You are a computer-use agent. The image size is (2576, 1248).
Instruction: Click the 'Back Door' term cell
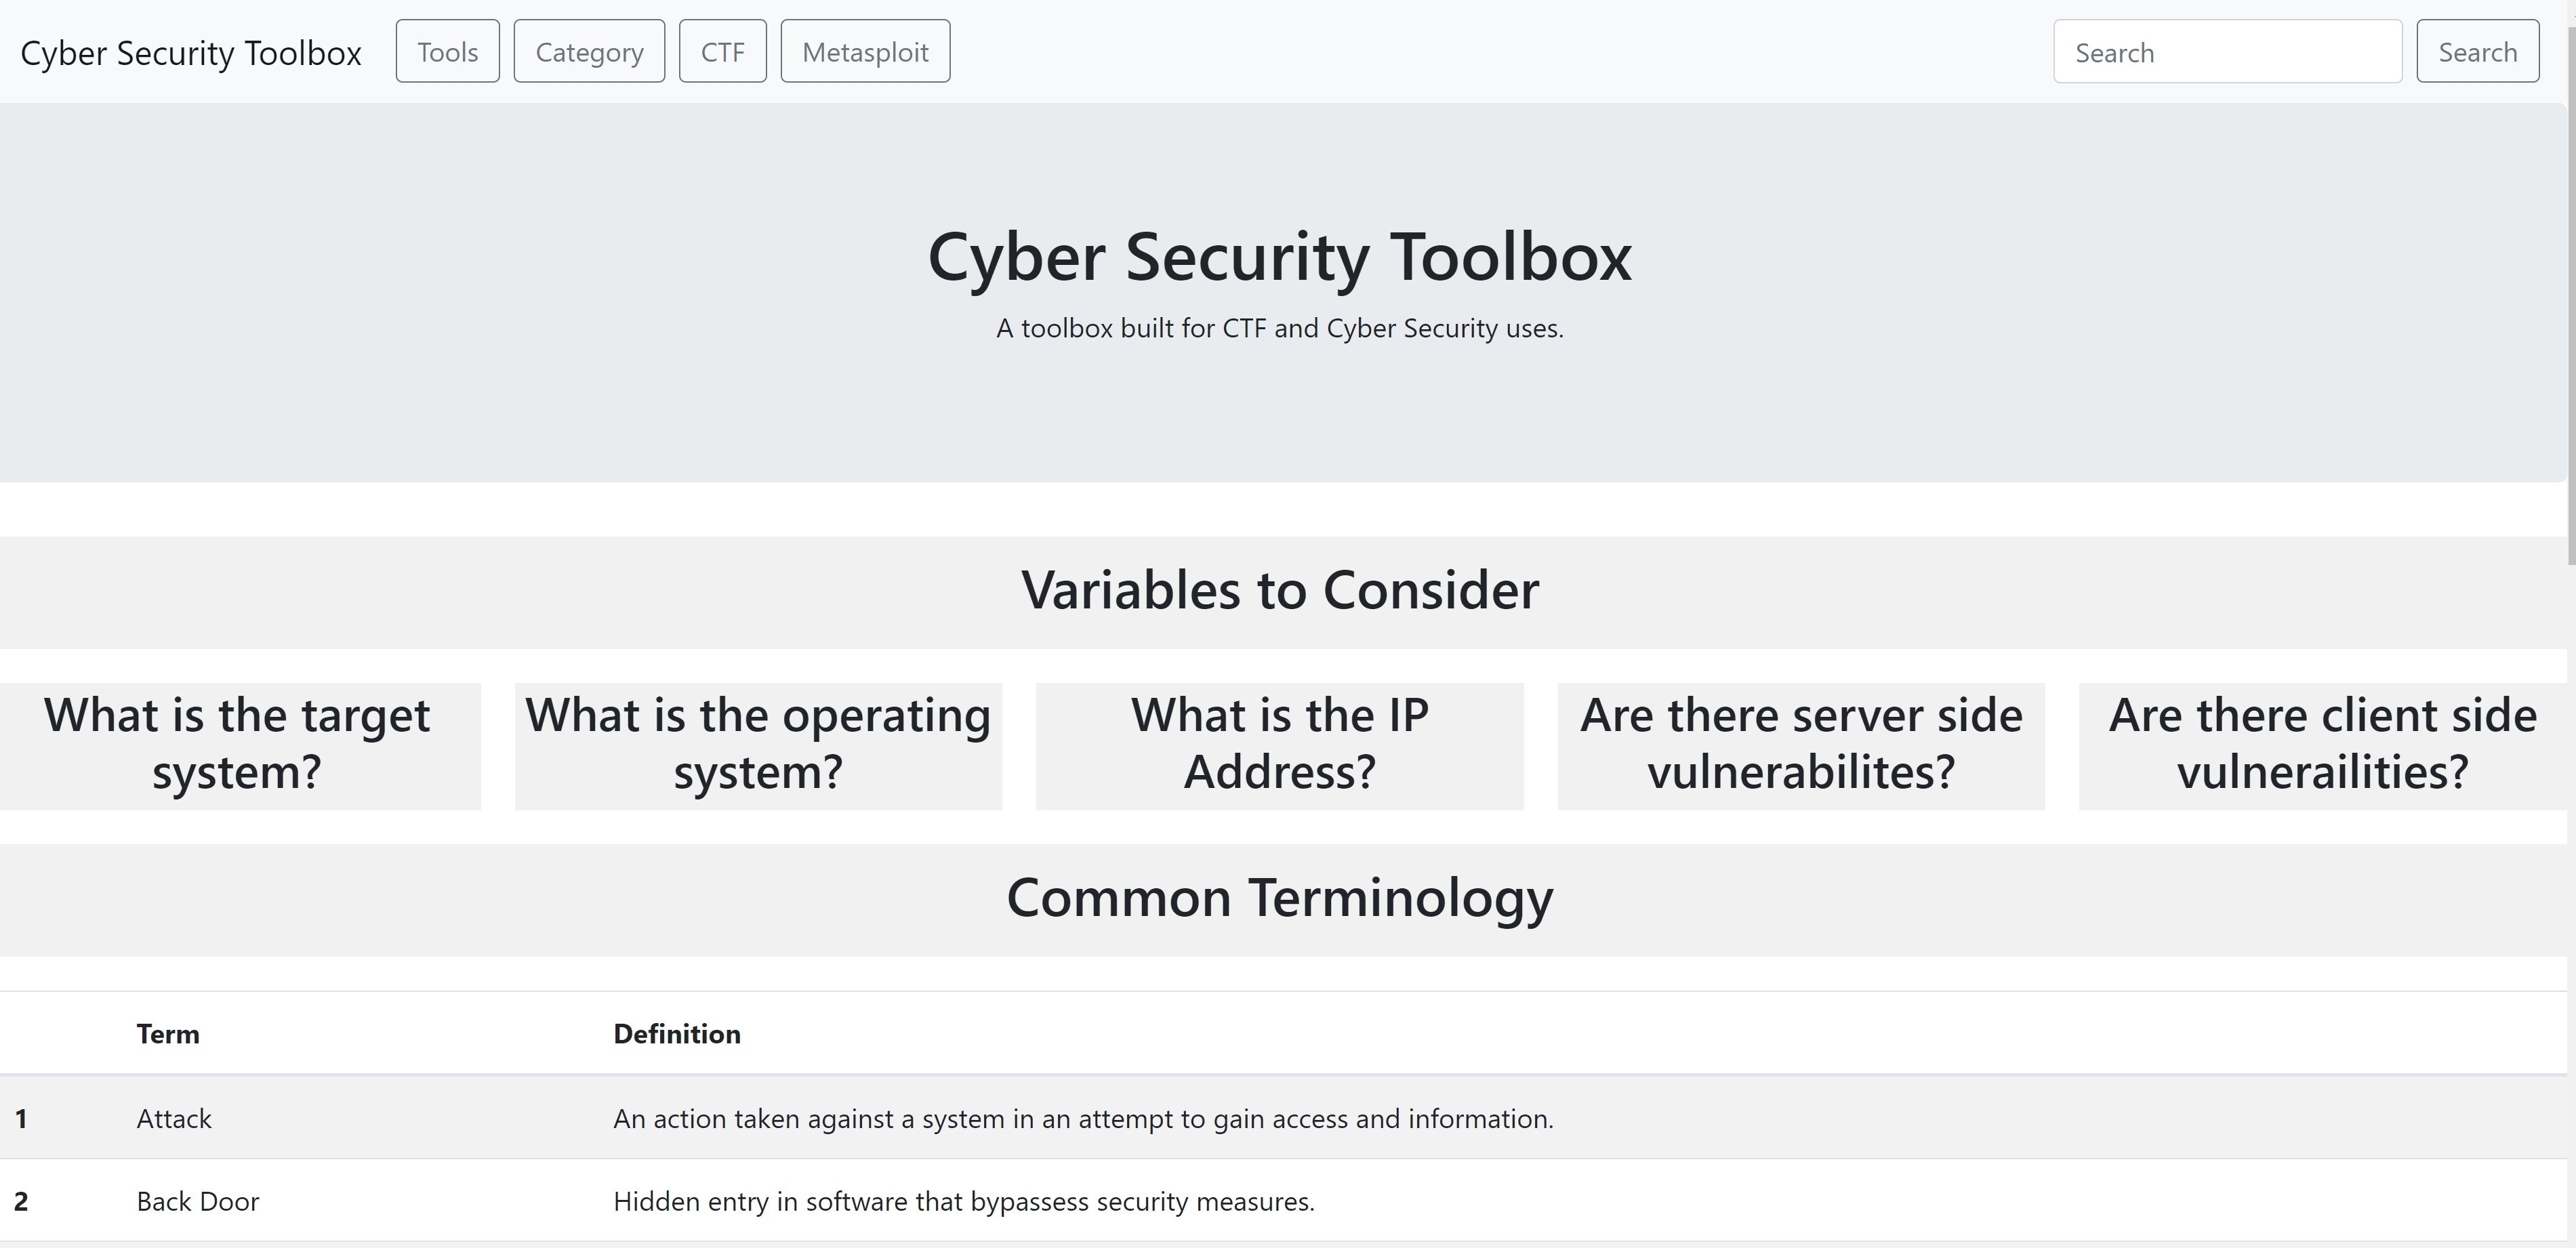[x=198, y=1201]
